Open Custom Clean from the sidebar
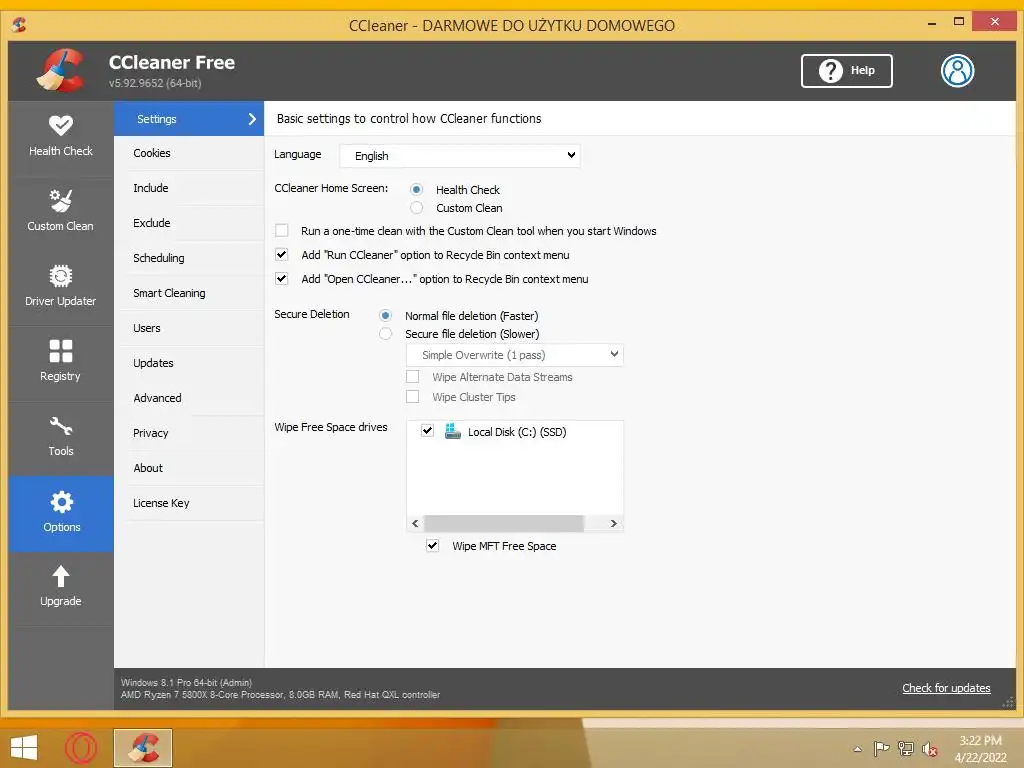 pyautogui.click(x=61, y=212)
